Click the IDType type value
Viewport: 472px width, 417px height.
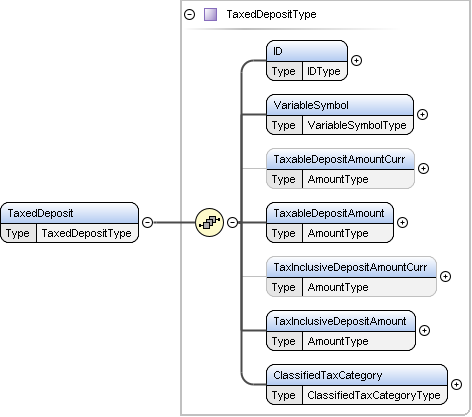(323, 71)
